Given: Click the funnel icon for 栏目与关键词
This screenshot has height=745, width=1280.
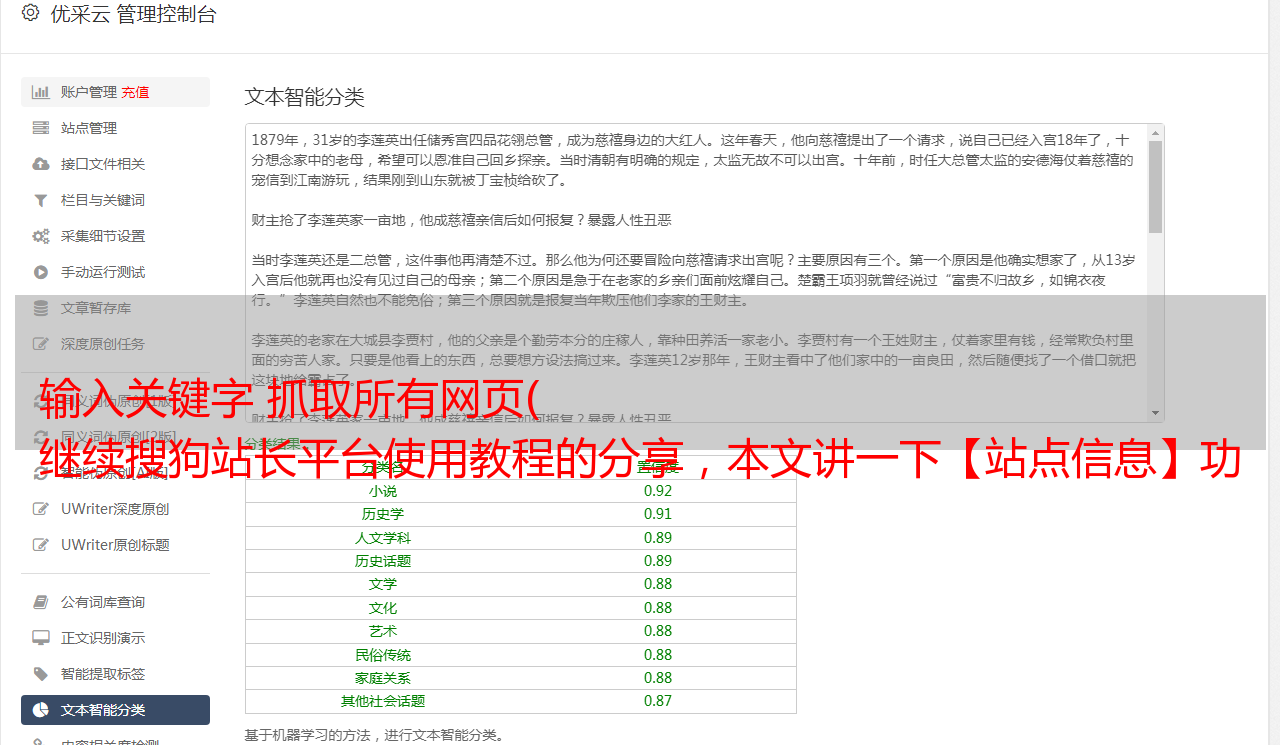Looking at the screenshot, I should (x=41, y=200).
